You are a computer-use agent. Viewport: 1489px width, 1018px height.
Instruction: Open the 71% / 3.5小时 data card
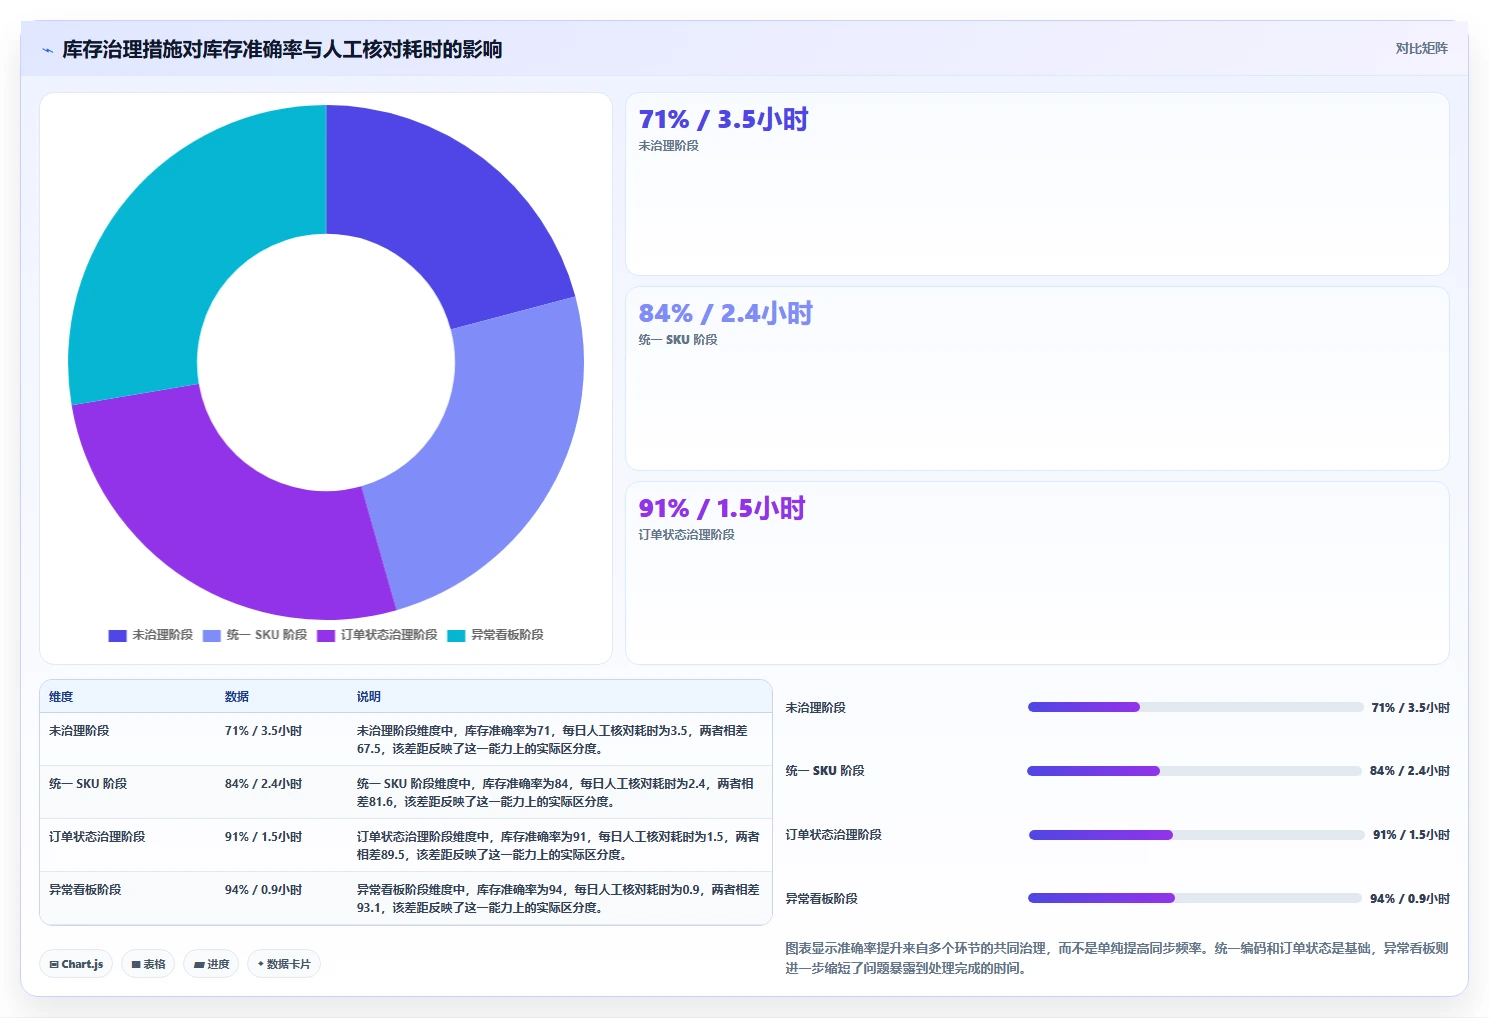click(x=1037, y=184)
